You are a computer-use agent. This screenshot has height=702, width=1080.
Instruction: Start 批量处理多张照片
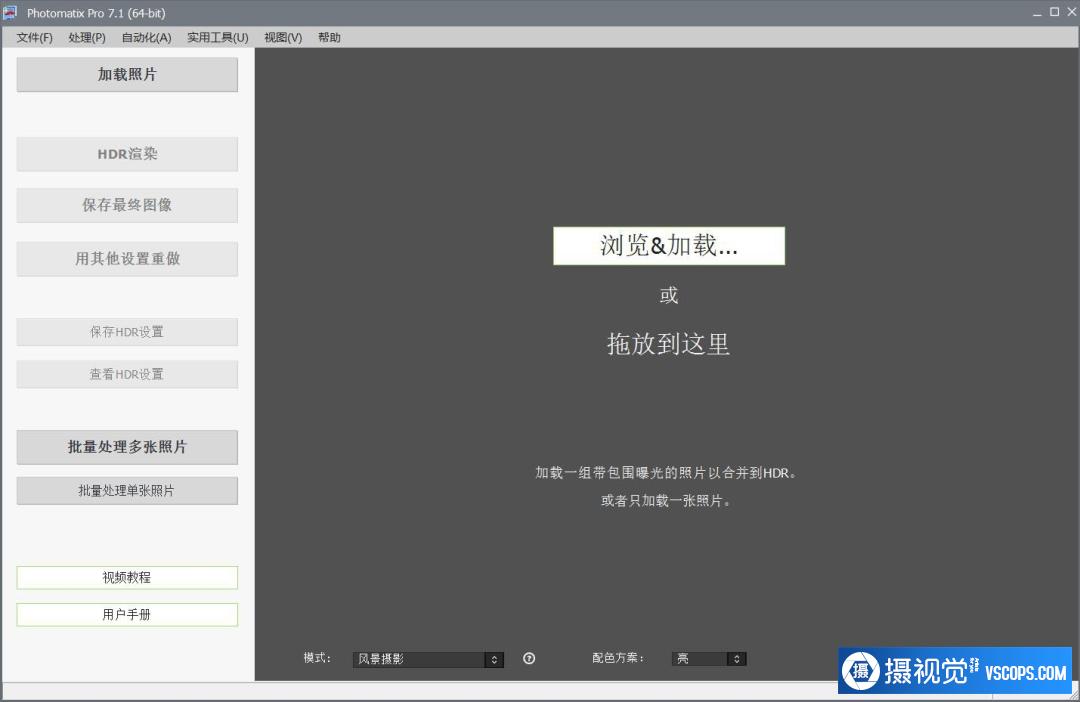[127, 447]
